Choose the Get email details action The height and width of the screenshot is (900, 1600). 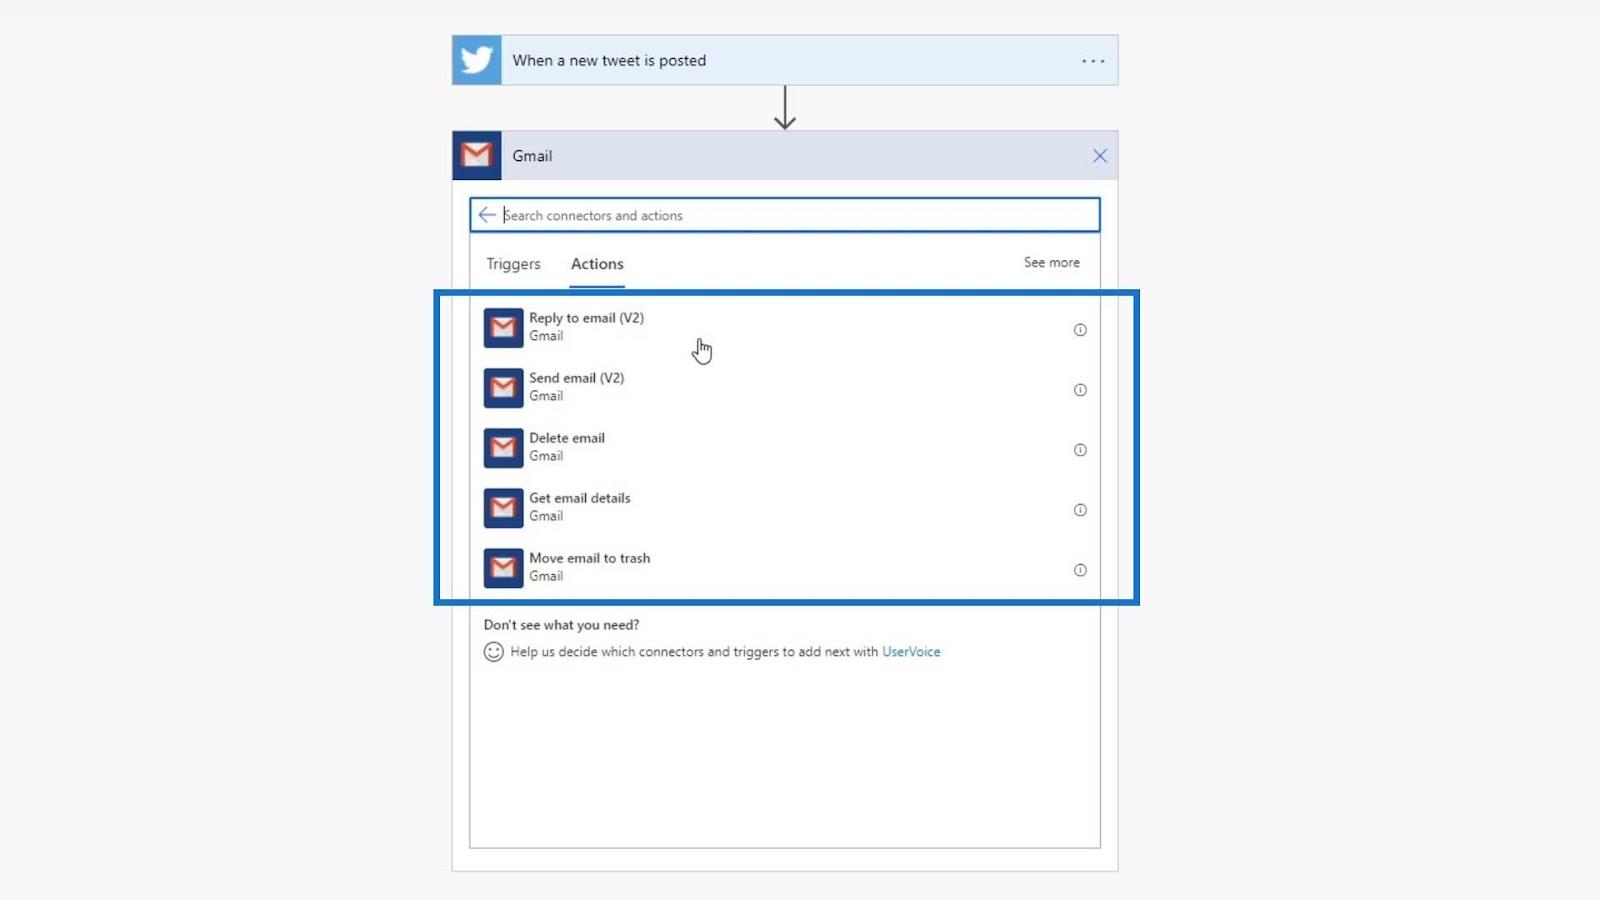tap(785, 507)
